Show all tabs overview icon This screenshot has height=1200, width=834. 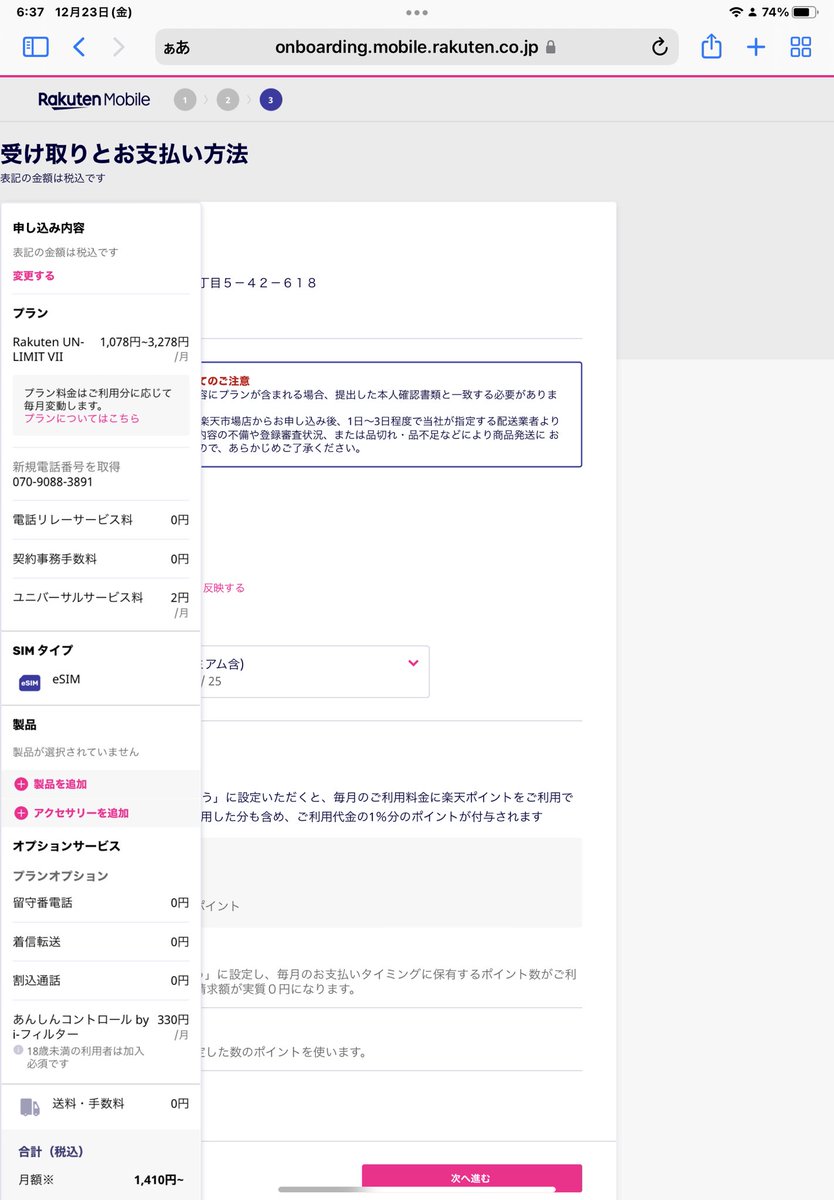click(x=801, y=47)
